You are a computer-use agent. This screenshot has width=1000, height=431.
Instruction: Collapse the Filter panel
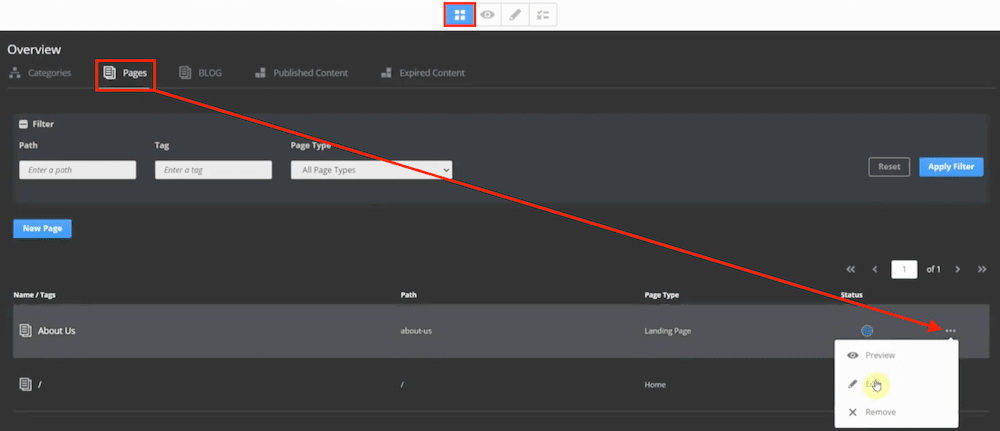pos(24,124)
